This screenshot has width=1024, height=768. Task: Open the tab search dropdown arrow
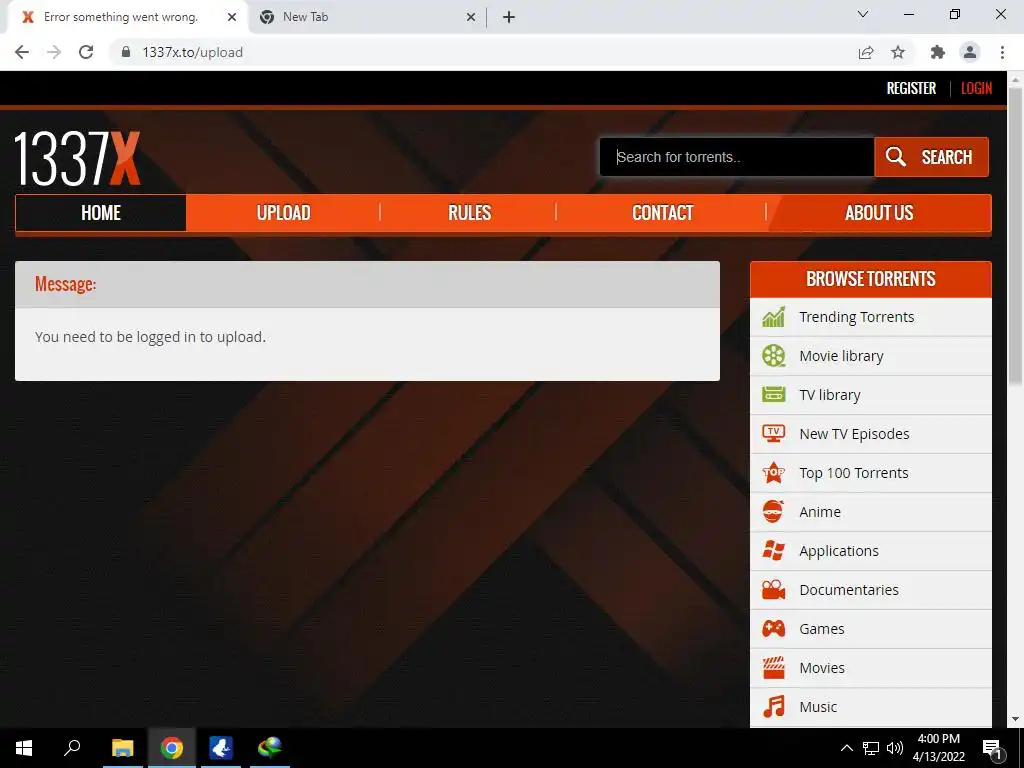coord(863,14)
